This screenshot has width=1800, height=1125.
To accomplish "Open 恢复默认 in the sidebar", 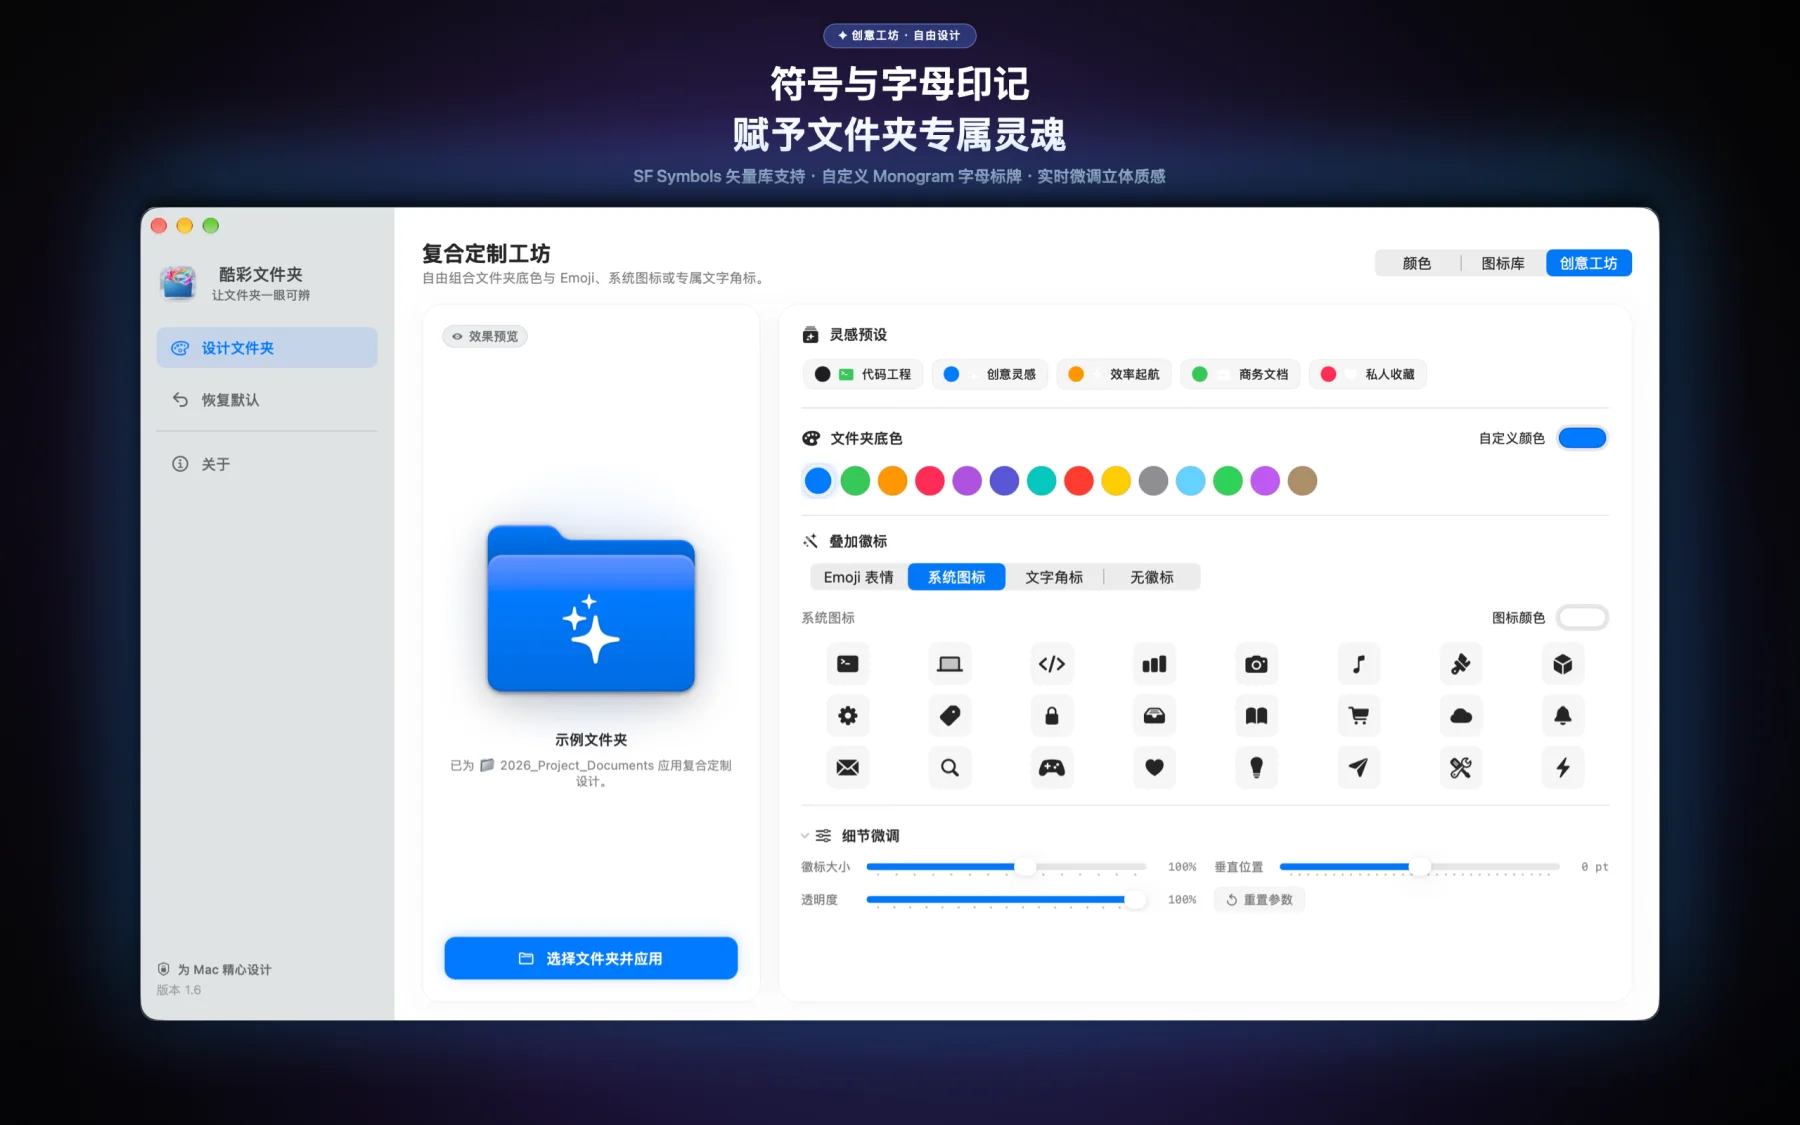I will pos(267,400).
